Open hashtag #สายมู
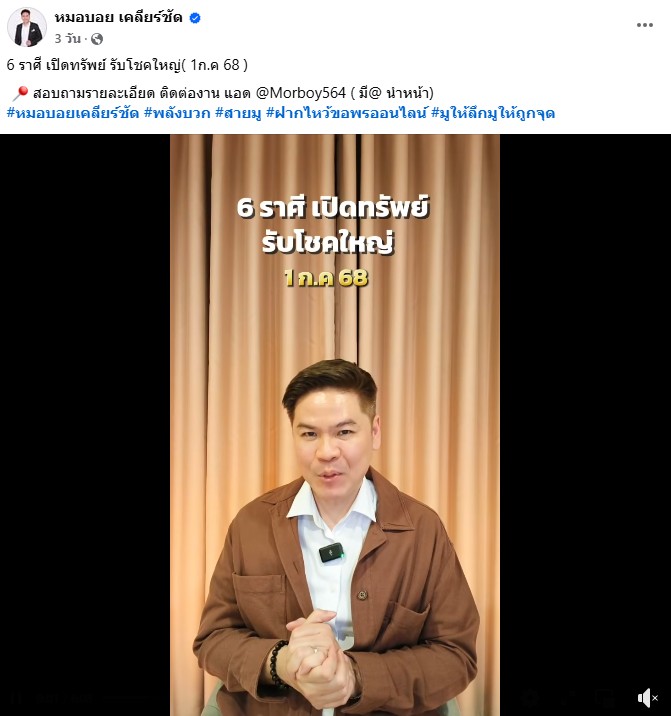671x716 pixels. 238,113
